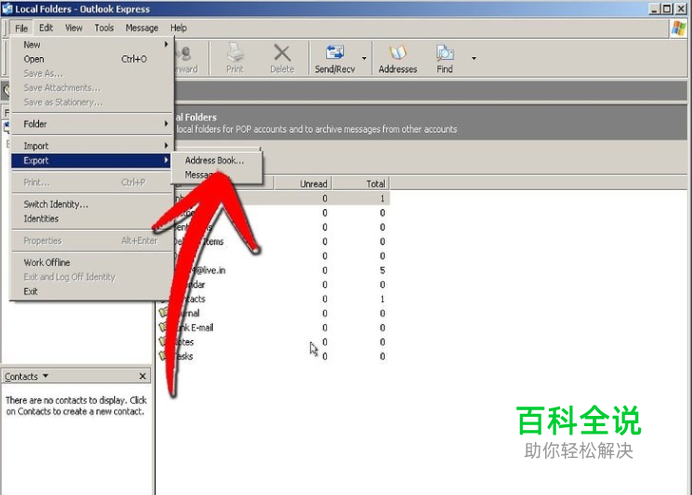Click the Total column header
This screenshot has height=495, width=692.
(x=361, y=184)
